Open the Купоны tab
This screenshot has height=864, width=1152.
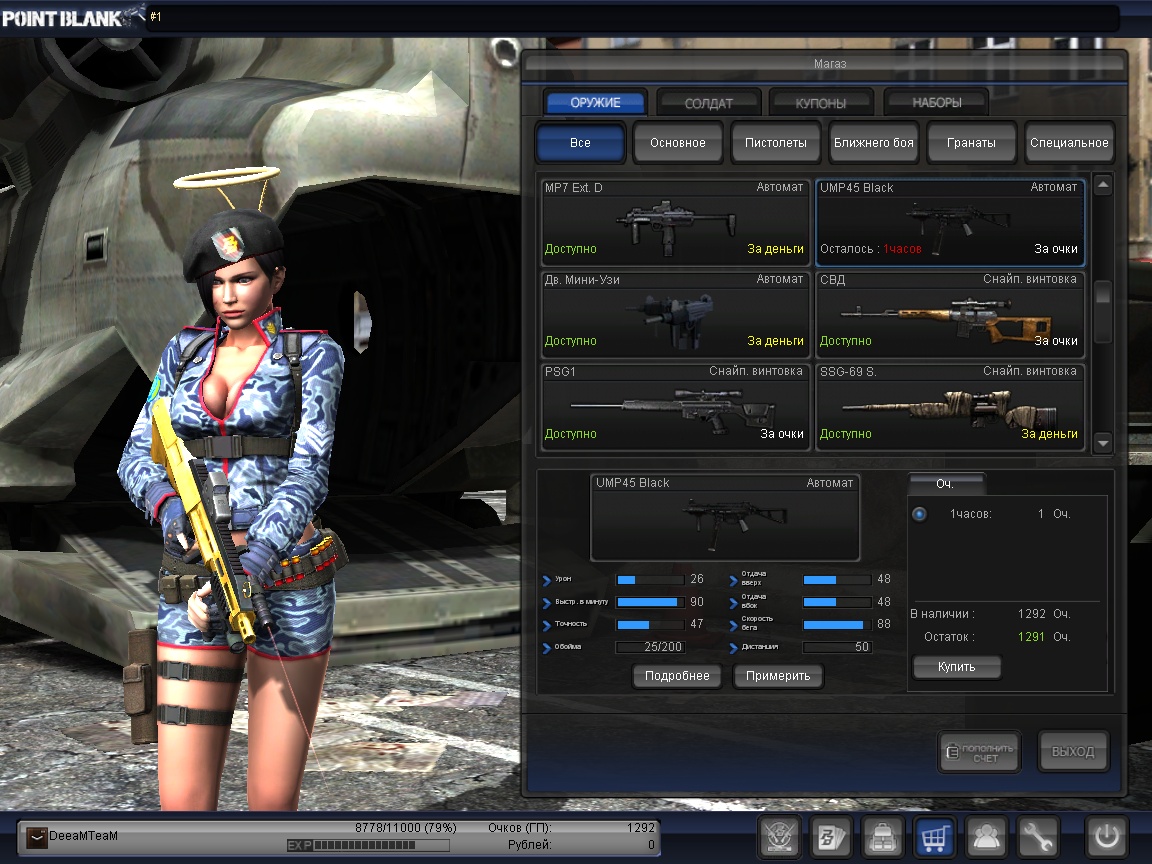click(820, 103)
